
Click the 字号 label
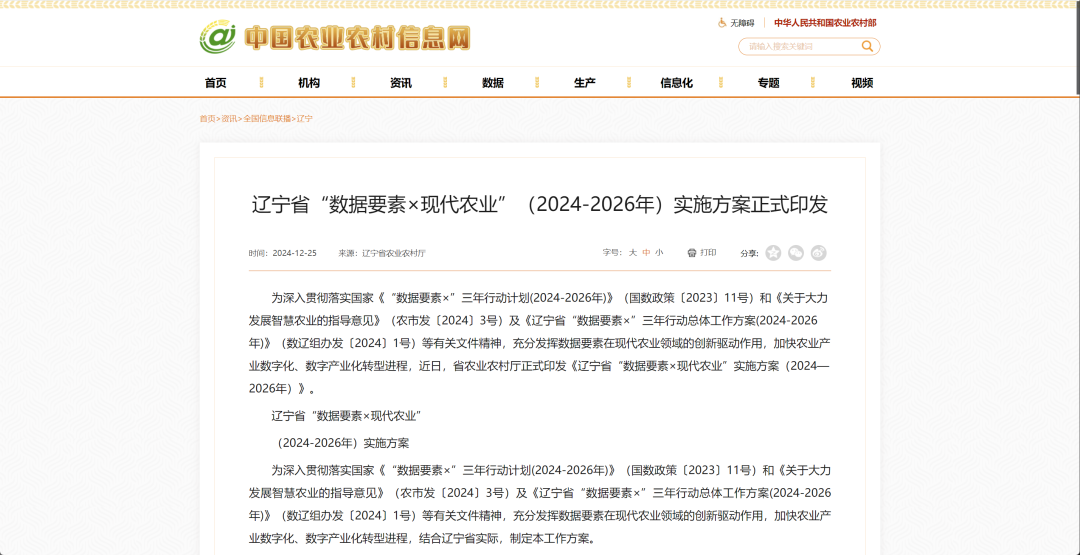point(612,253)
